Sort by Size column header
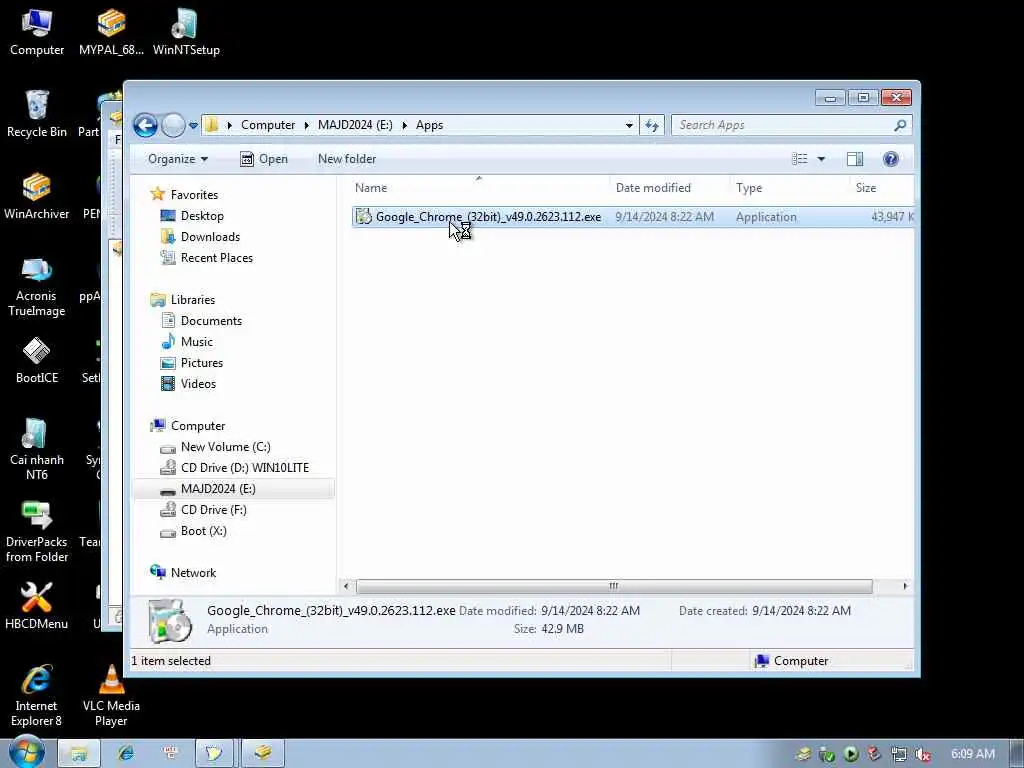The height and width of the screenshot is (768, 1024). 881,187
